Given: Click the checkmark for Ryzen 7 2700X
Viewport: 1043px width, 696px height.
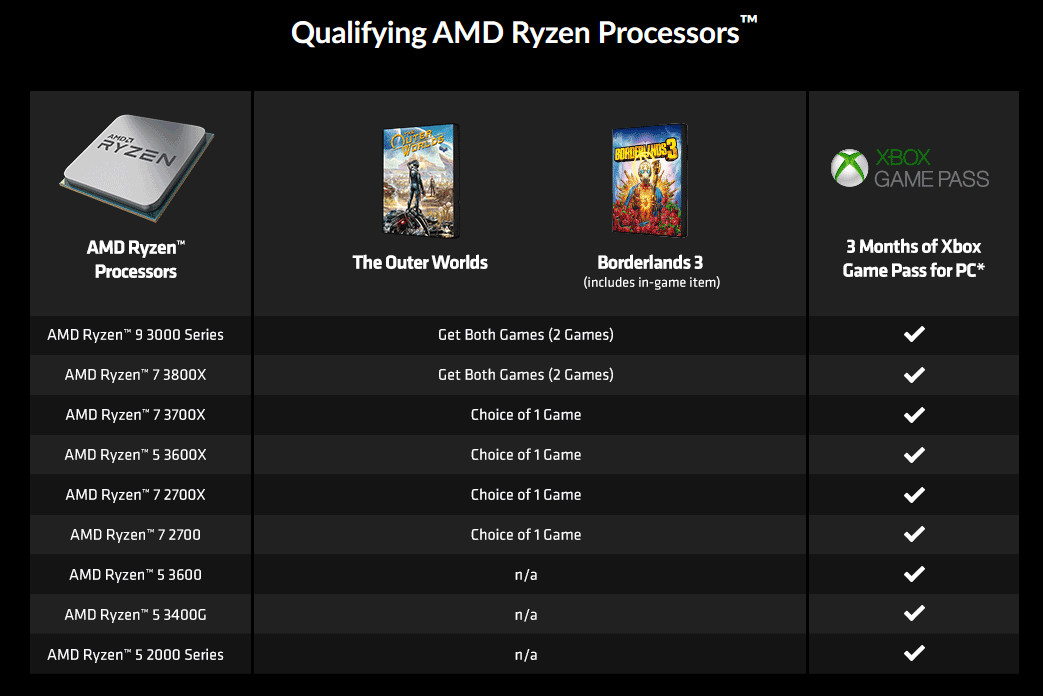Looking at the screenshot, I should tap(914, 494).
